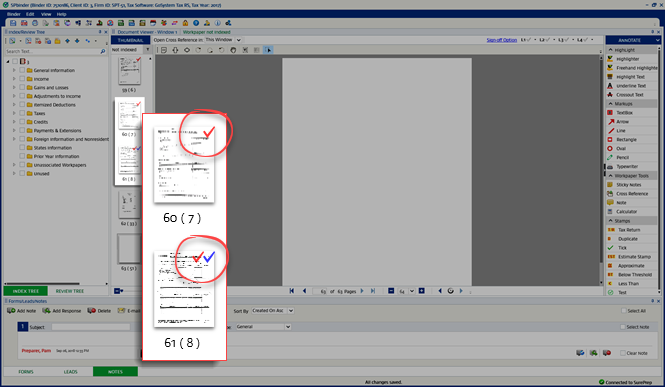Screen dimensions: 665x387
Task: Tick the Select Note checkbox
Action: [x=623, y=327]
